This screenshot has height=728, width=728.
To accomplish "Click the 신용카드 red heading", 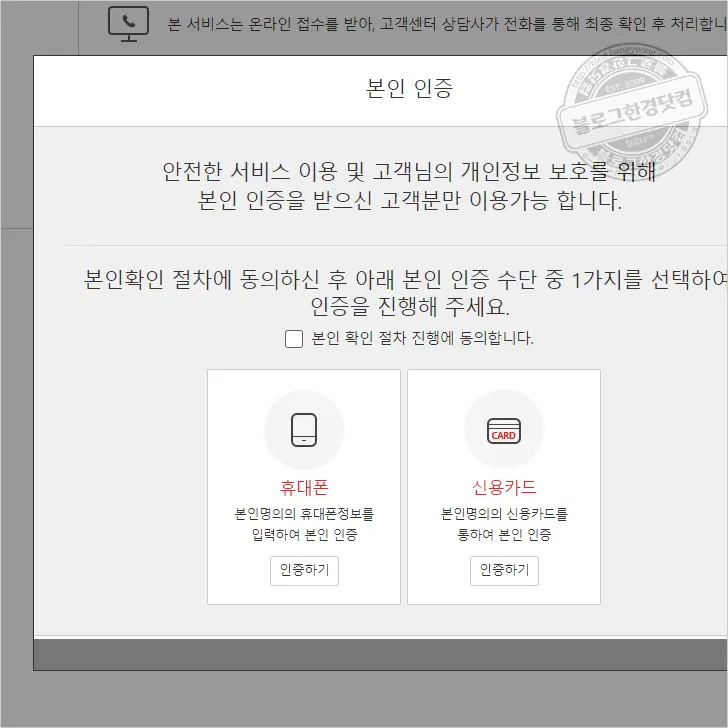I will (504, 488).
